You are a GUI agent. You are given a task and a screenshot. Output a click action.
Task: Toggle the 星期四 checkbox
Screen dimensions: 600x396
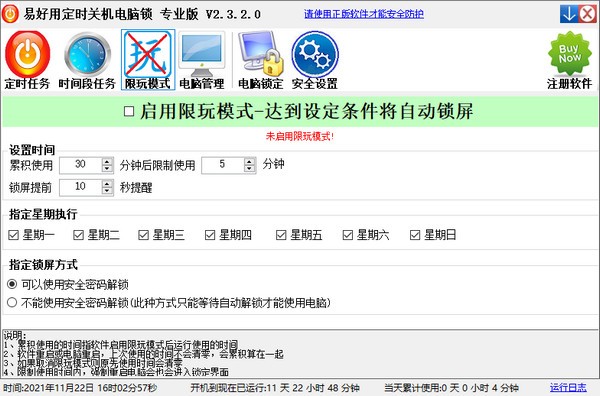pyautogui.click(x=210, y=235)
